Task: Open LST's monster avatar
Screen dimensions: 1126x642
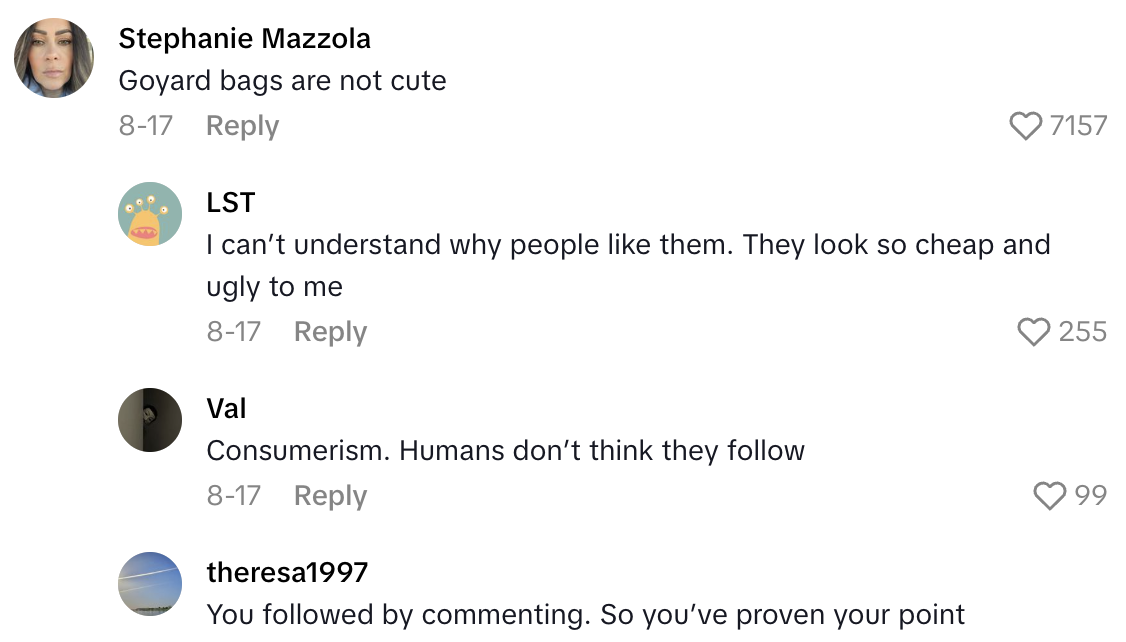Action: (150, 214)
